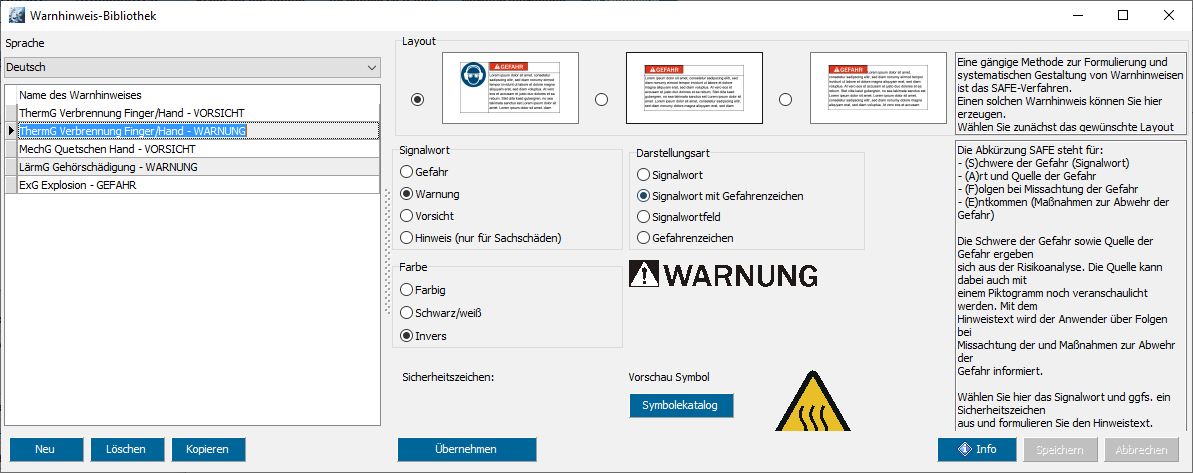
Task: Pick the third layout thumbnail on right
Action: pos(879,85)
